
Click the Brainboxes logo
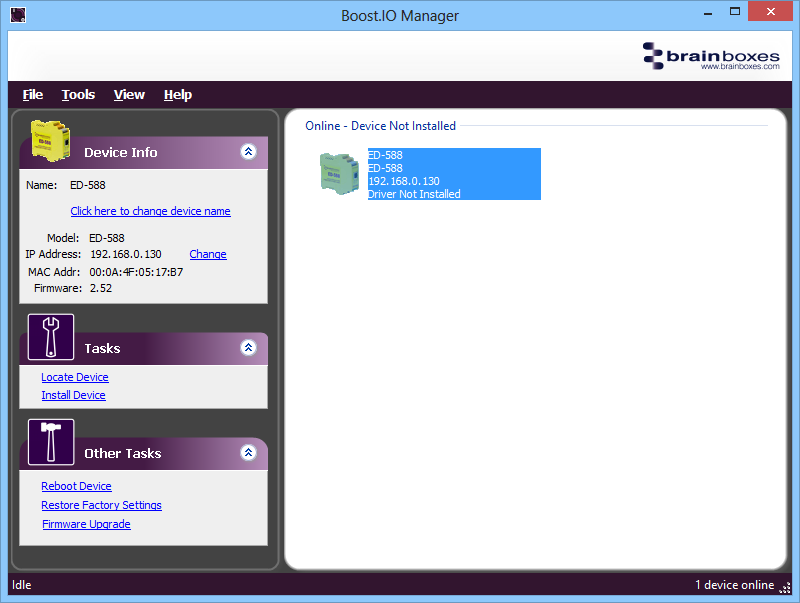(x=712, y=57)
